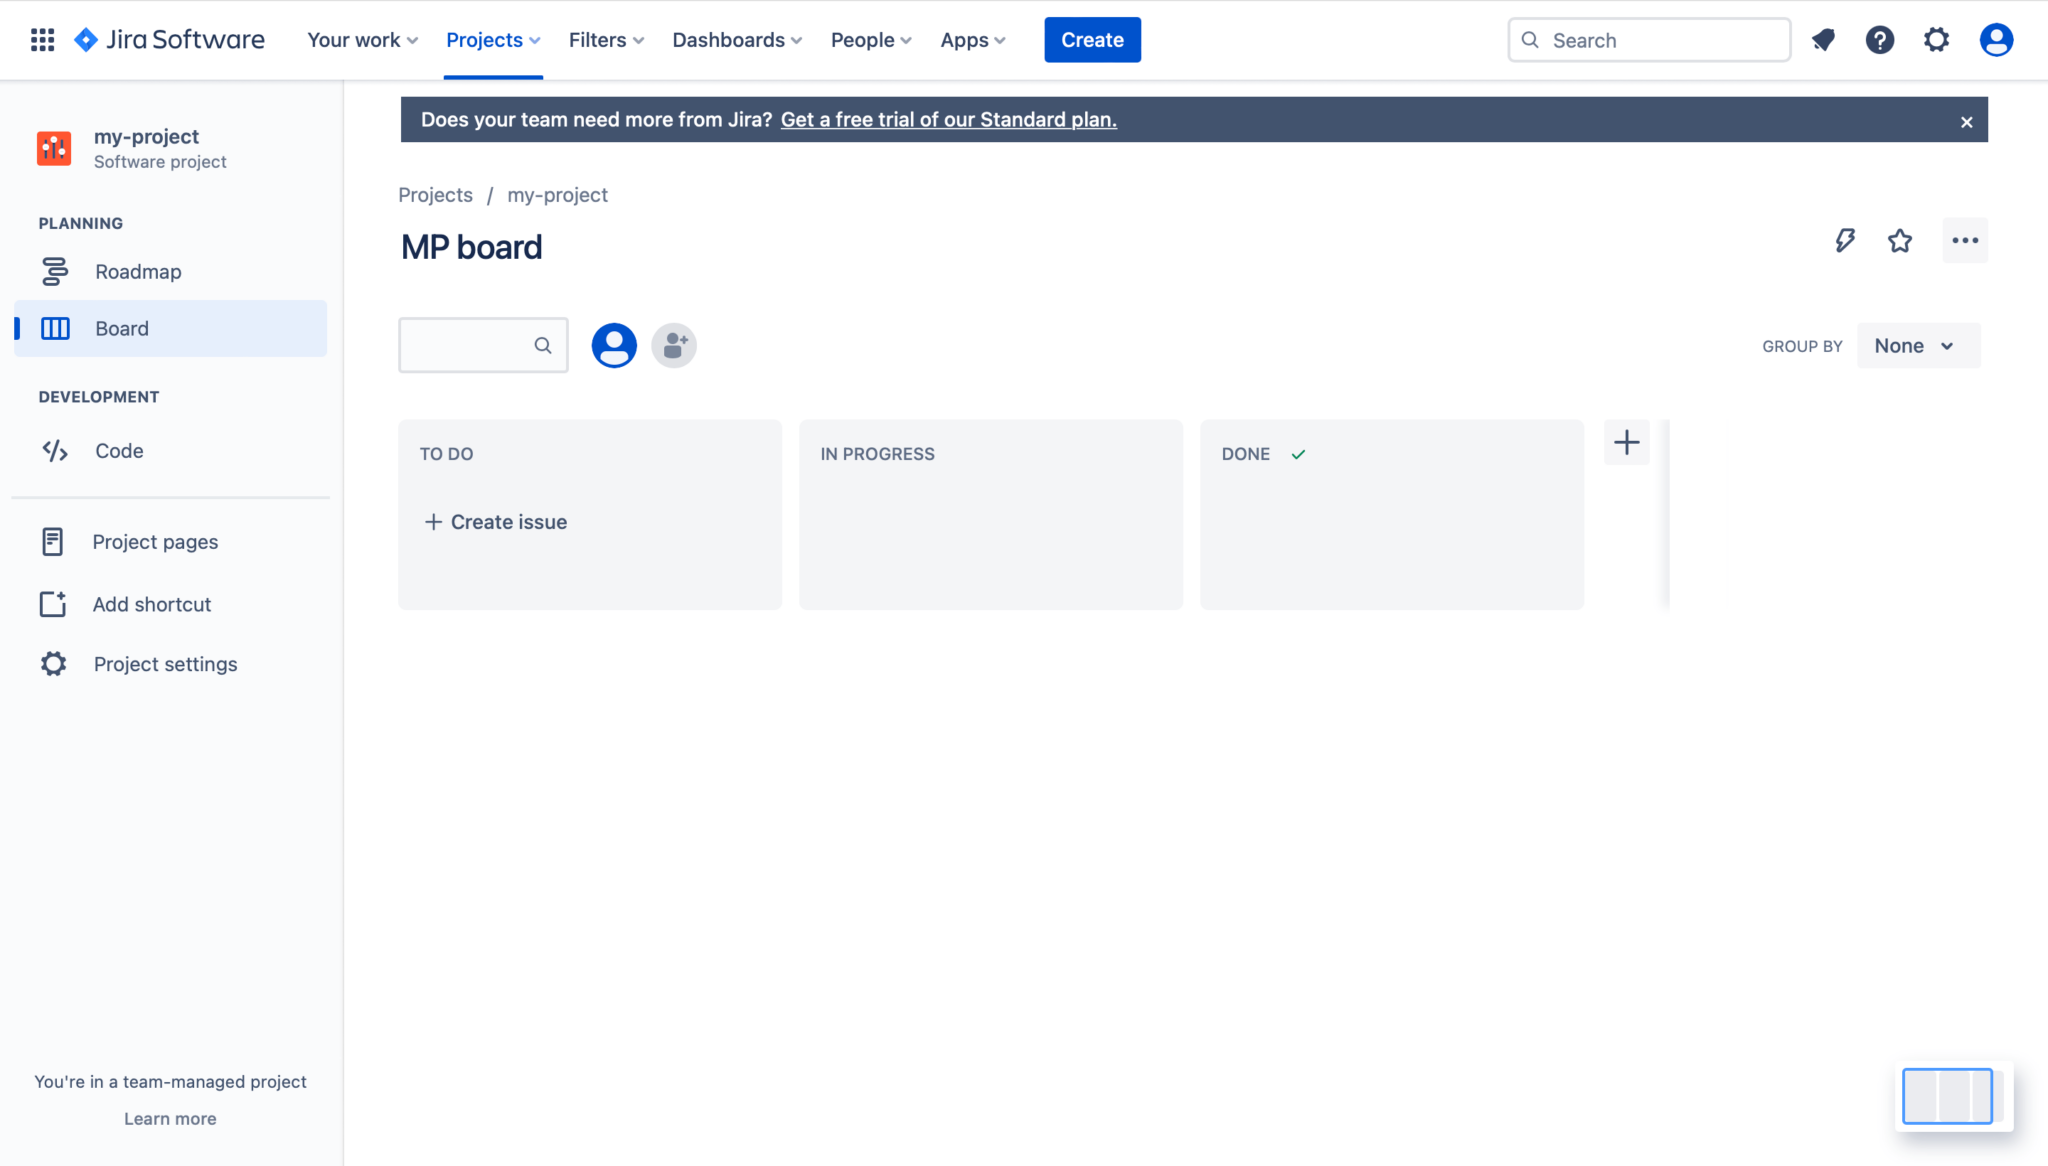The image size is (2048, 1166).
Task: Open the settings gear in top bar
Action: tap(1937, 40)
